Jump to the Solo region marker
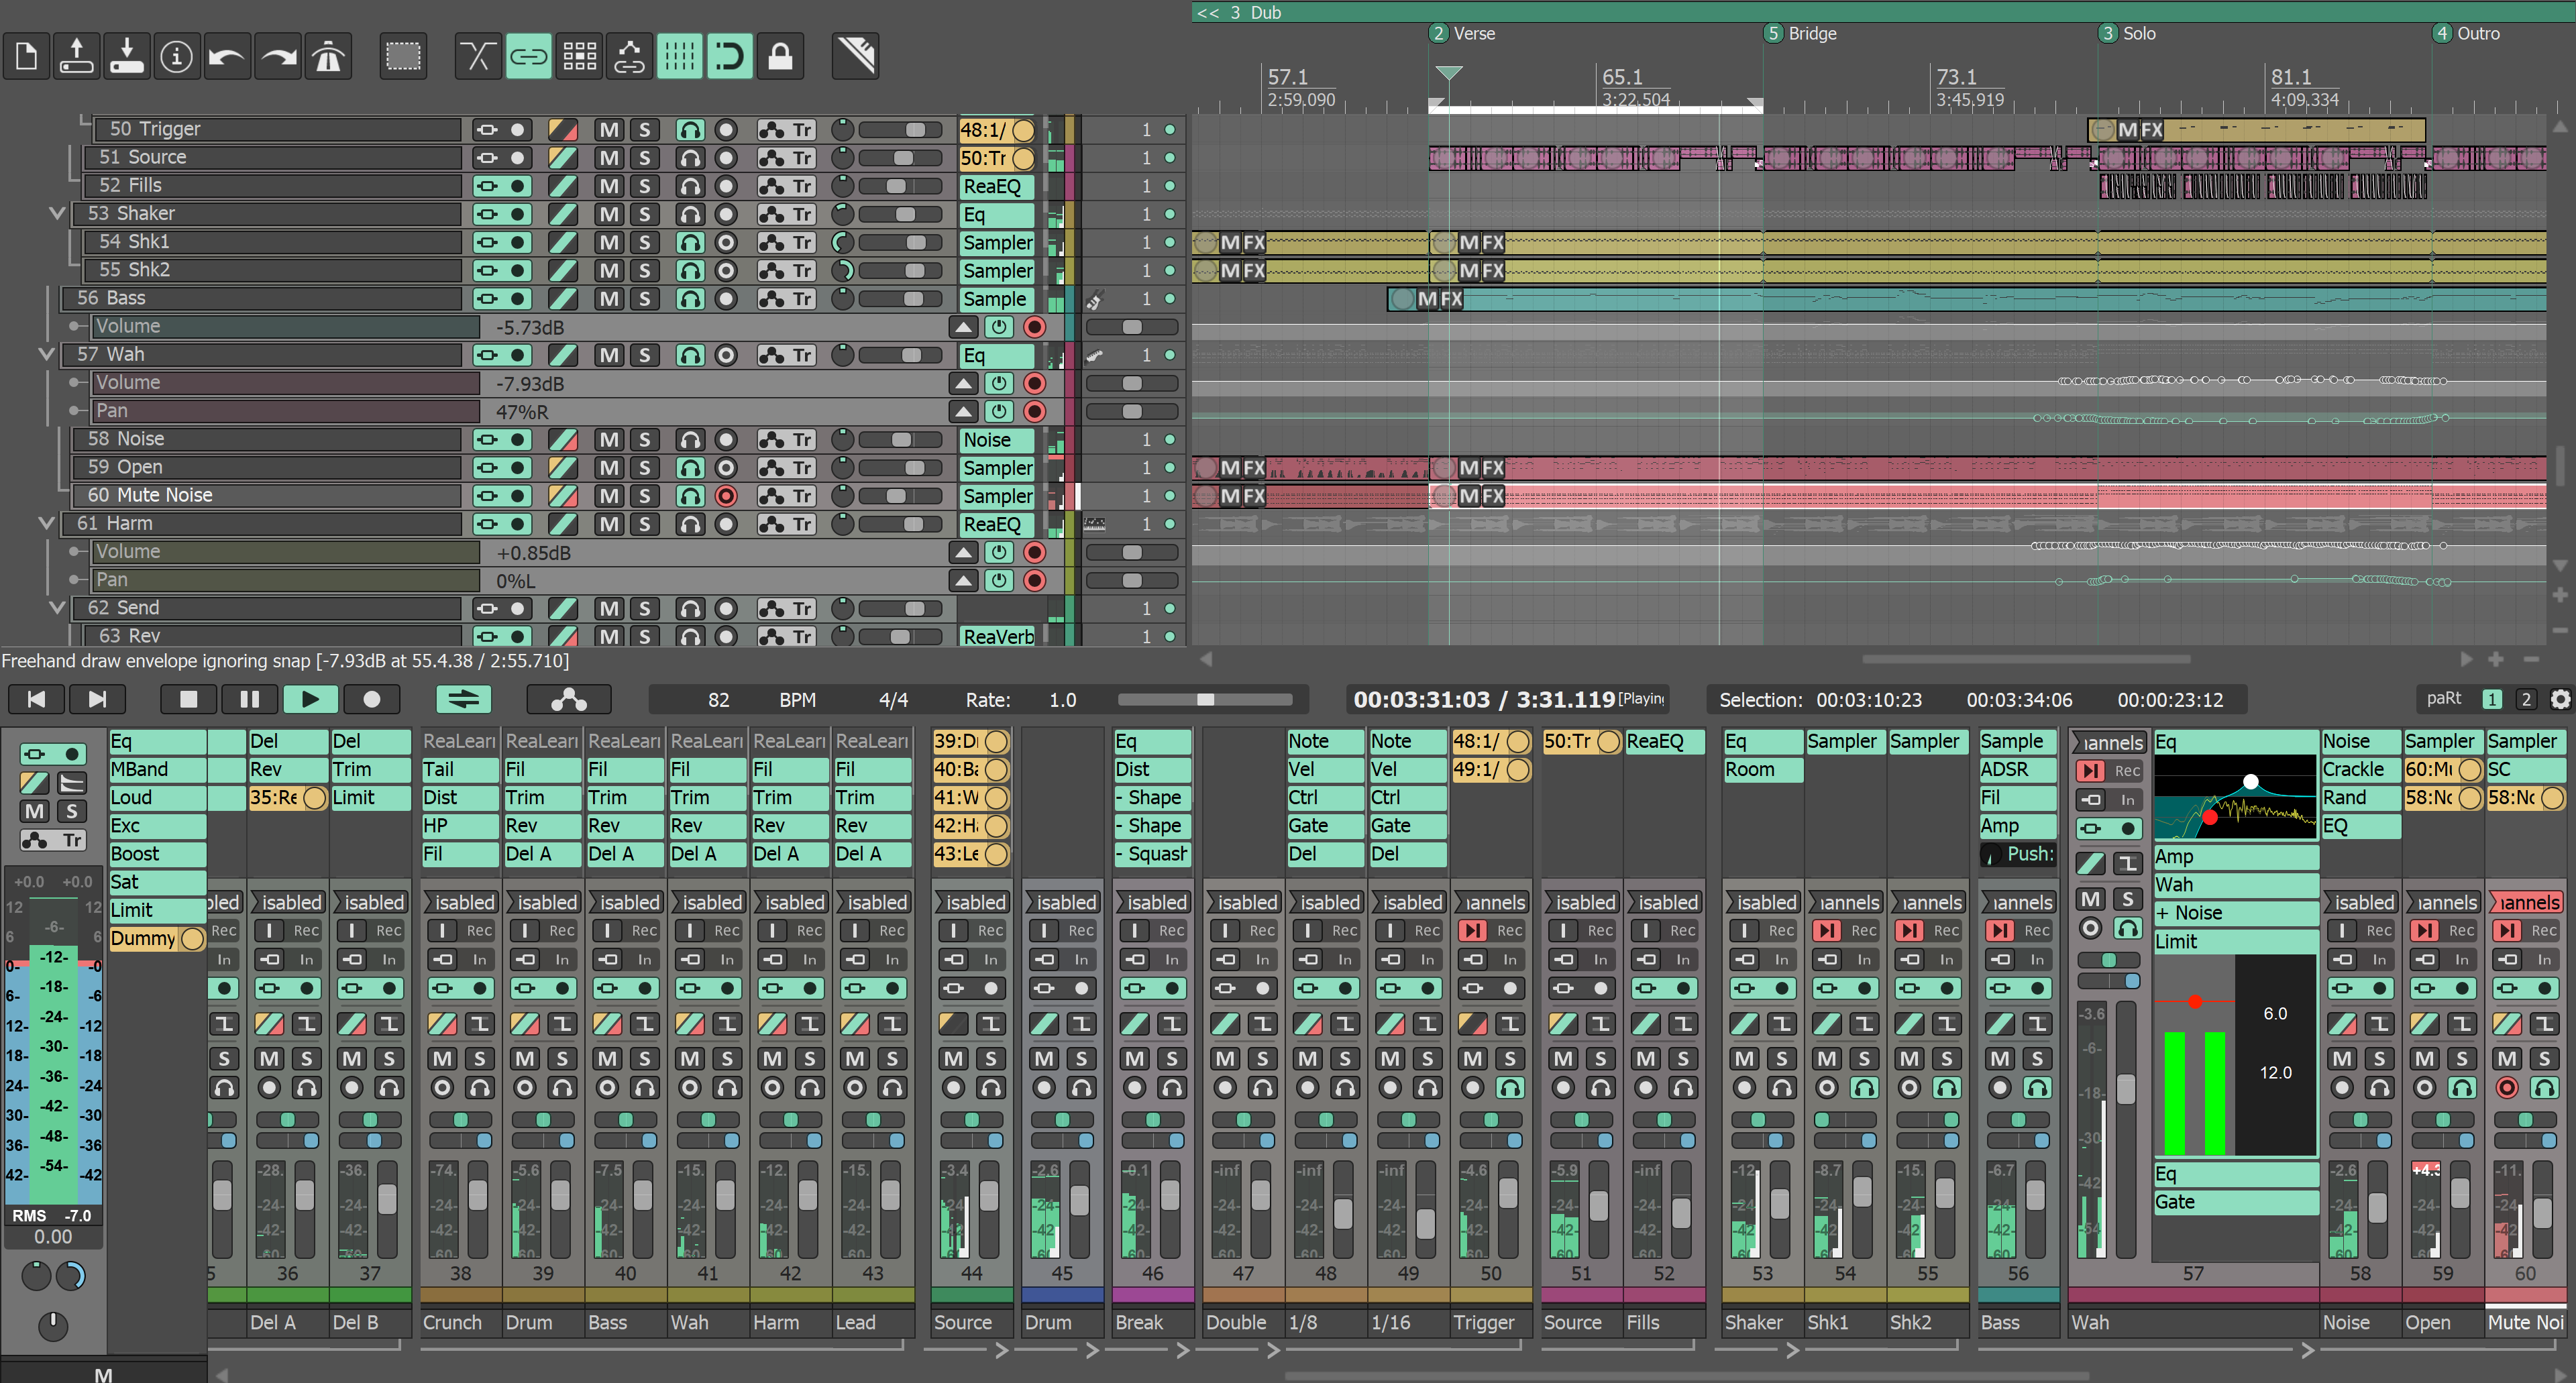The height and width of the screenshot is (1383, 2576). (x=2128, y=33)
